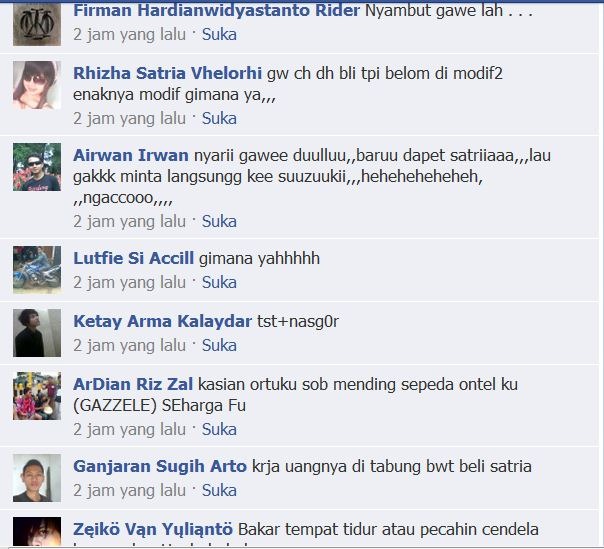The width and height of the screenshot is (604, 549).
Task: Visit Rhizha Satria Vhelorhi's profile name
Action: (167, 73)
